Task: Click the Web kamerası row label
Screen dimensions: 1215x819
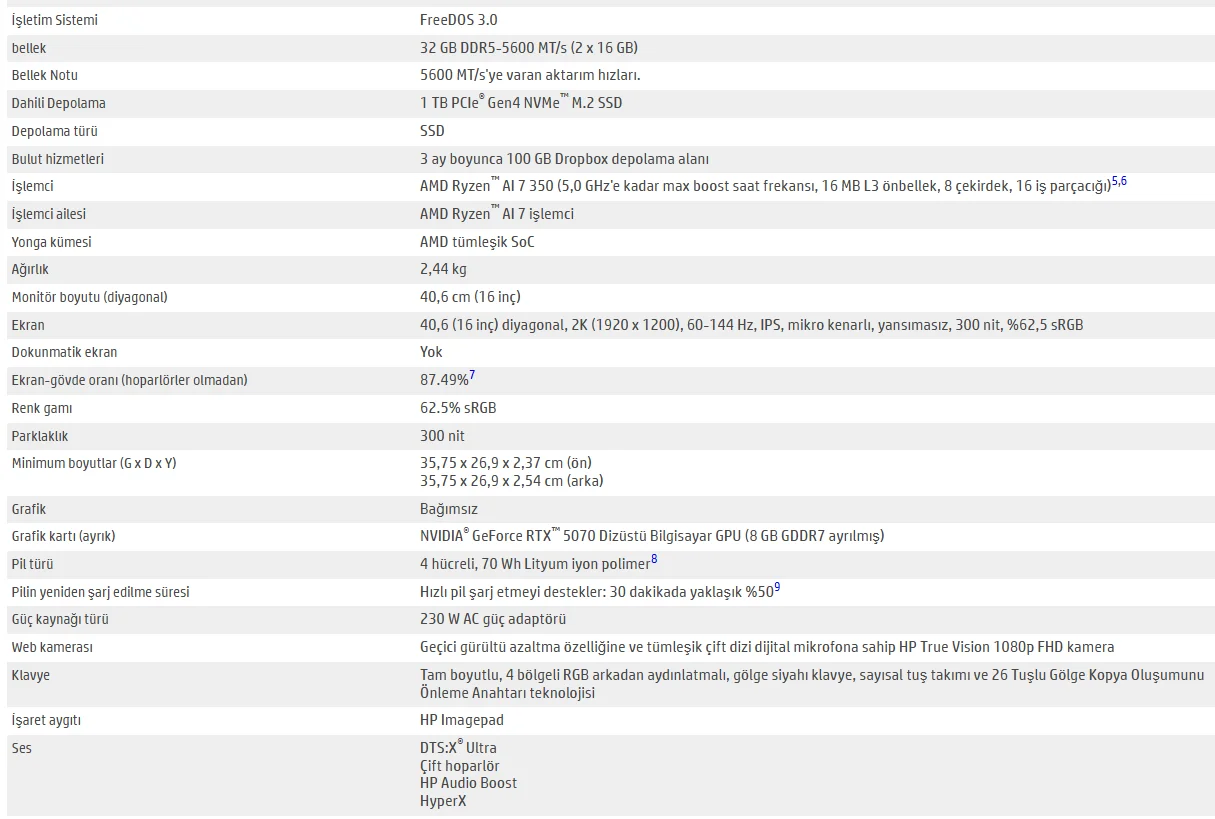Action: pos(52,647)
